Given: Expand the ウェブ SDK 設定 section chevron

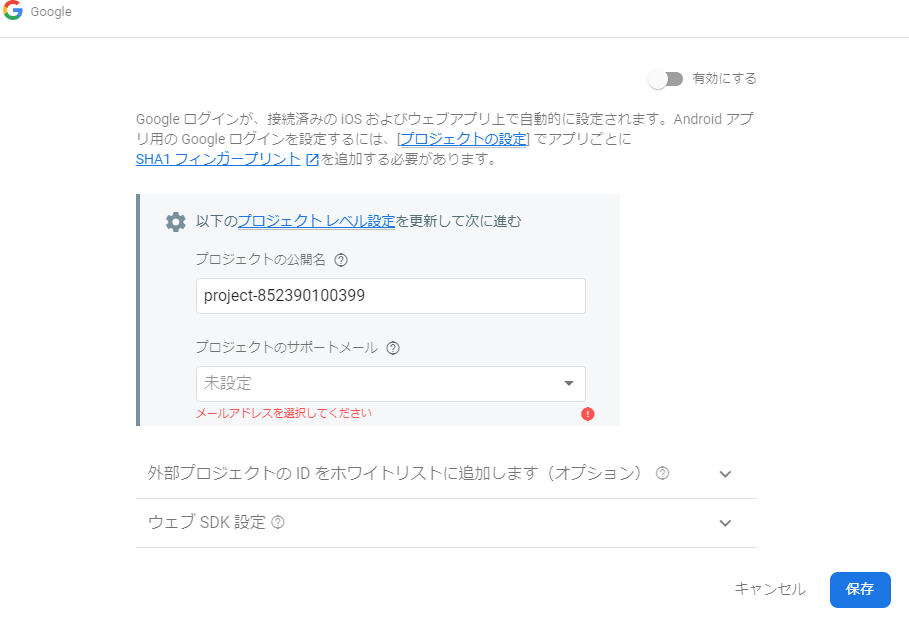Looking at the screenshot, I should point(725,523).
